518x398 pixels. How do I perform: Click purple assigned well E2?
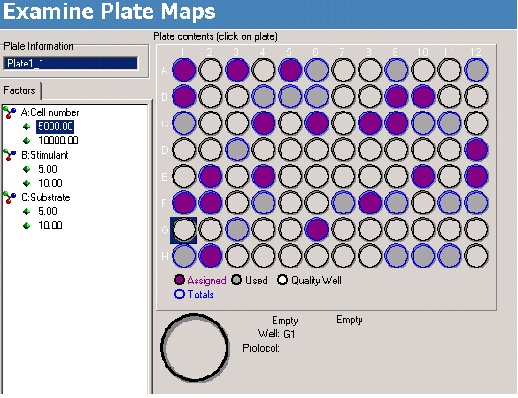click(x=210, y=176)
